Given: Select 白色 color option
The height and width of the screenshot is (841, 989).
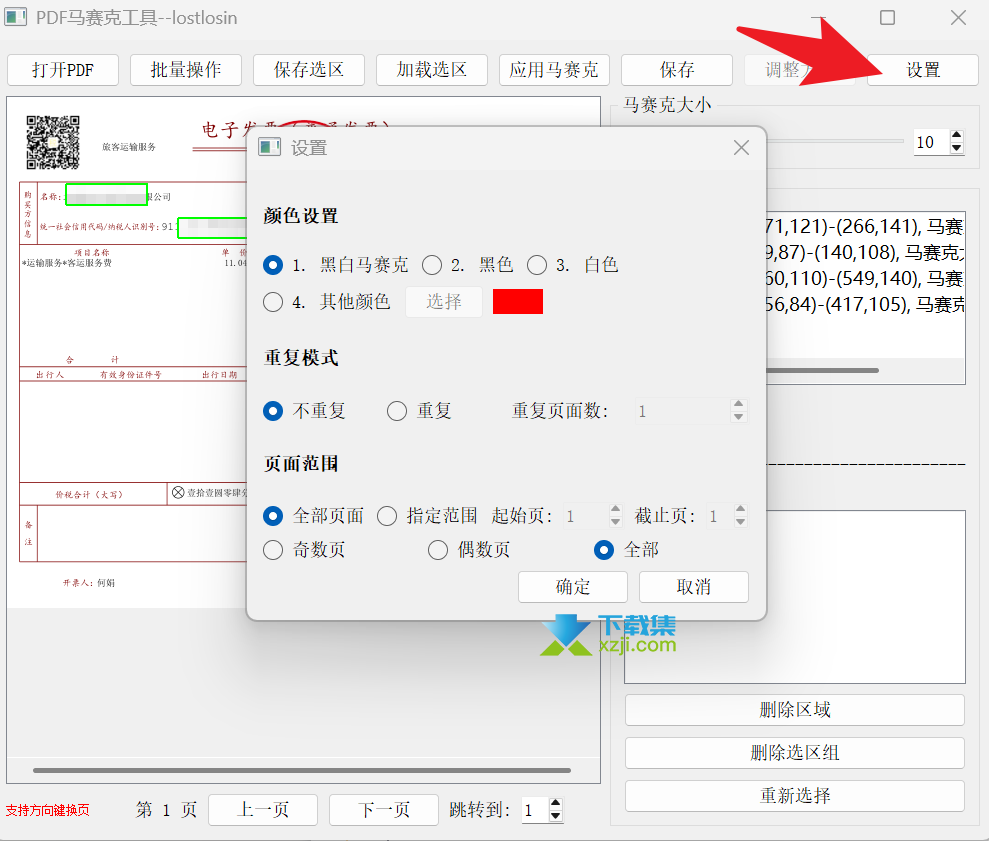Looking at the screenshot, I should (x=538, y=265).
